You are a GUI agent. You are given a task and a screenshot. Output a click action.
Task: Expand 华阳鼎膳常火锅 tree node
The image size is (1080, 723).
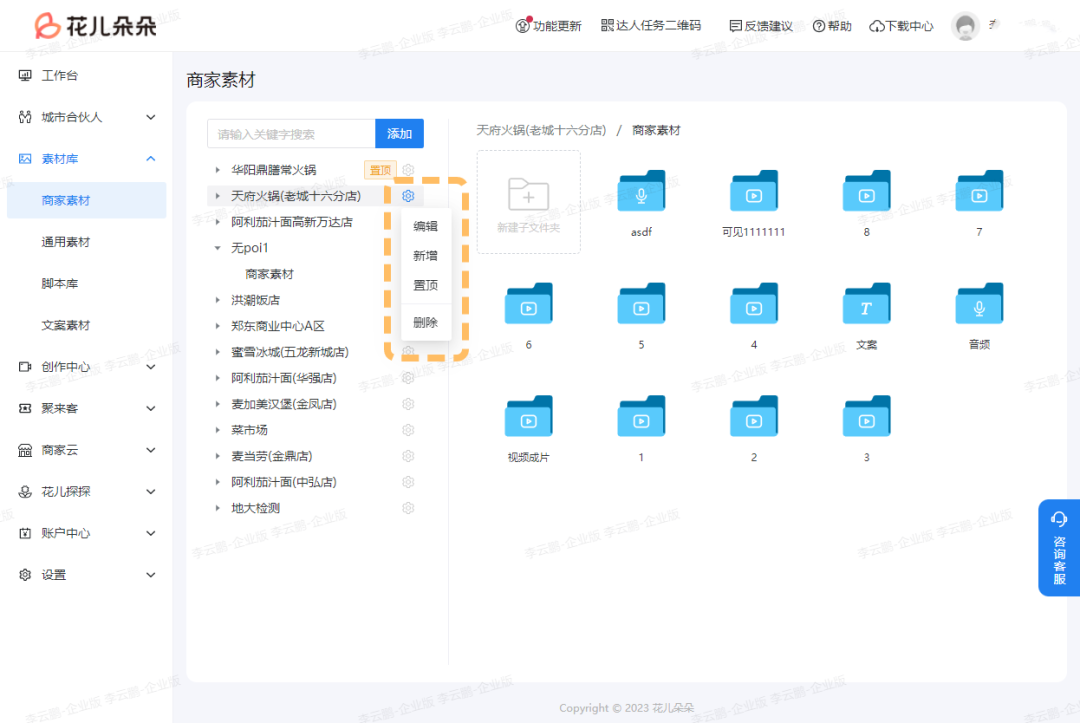point(218,170)
